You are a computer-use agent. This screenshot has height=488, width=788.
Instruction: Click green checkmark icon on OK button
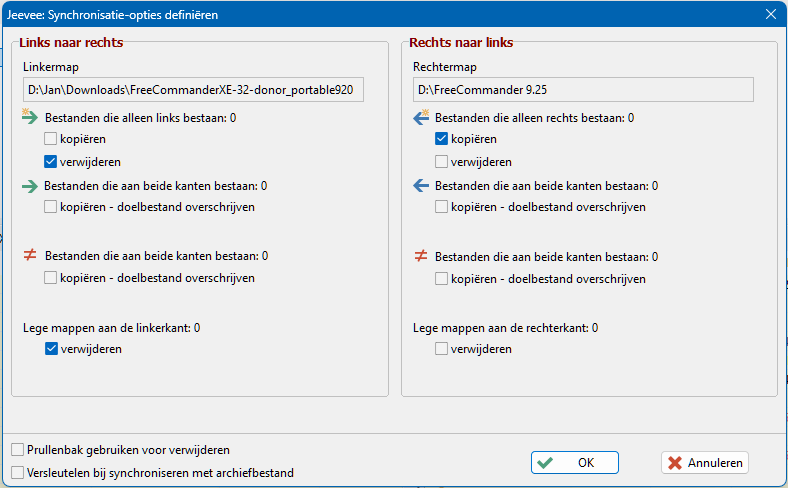545,462
